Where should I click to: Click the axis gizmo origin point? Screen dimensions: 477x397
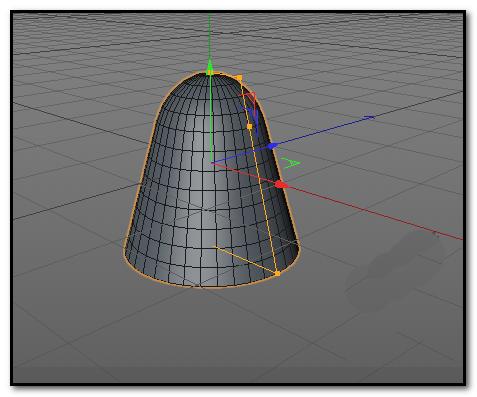(x=212, y=163)
